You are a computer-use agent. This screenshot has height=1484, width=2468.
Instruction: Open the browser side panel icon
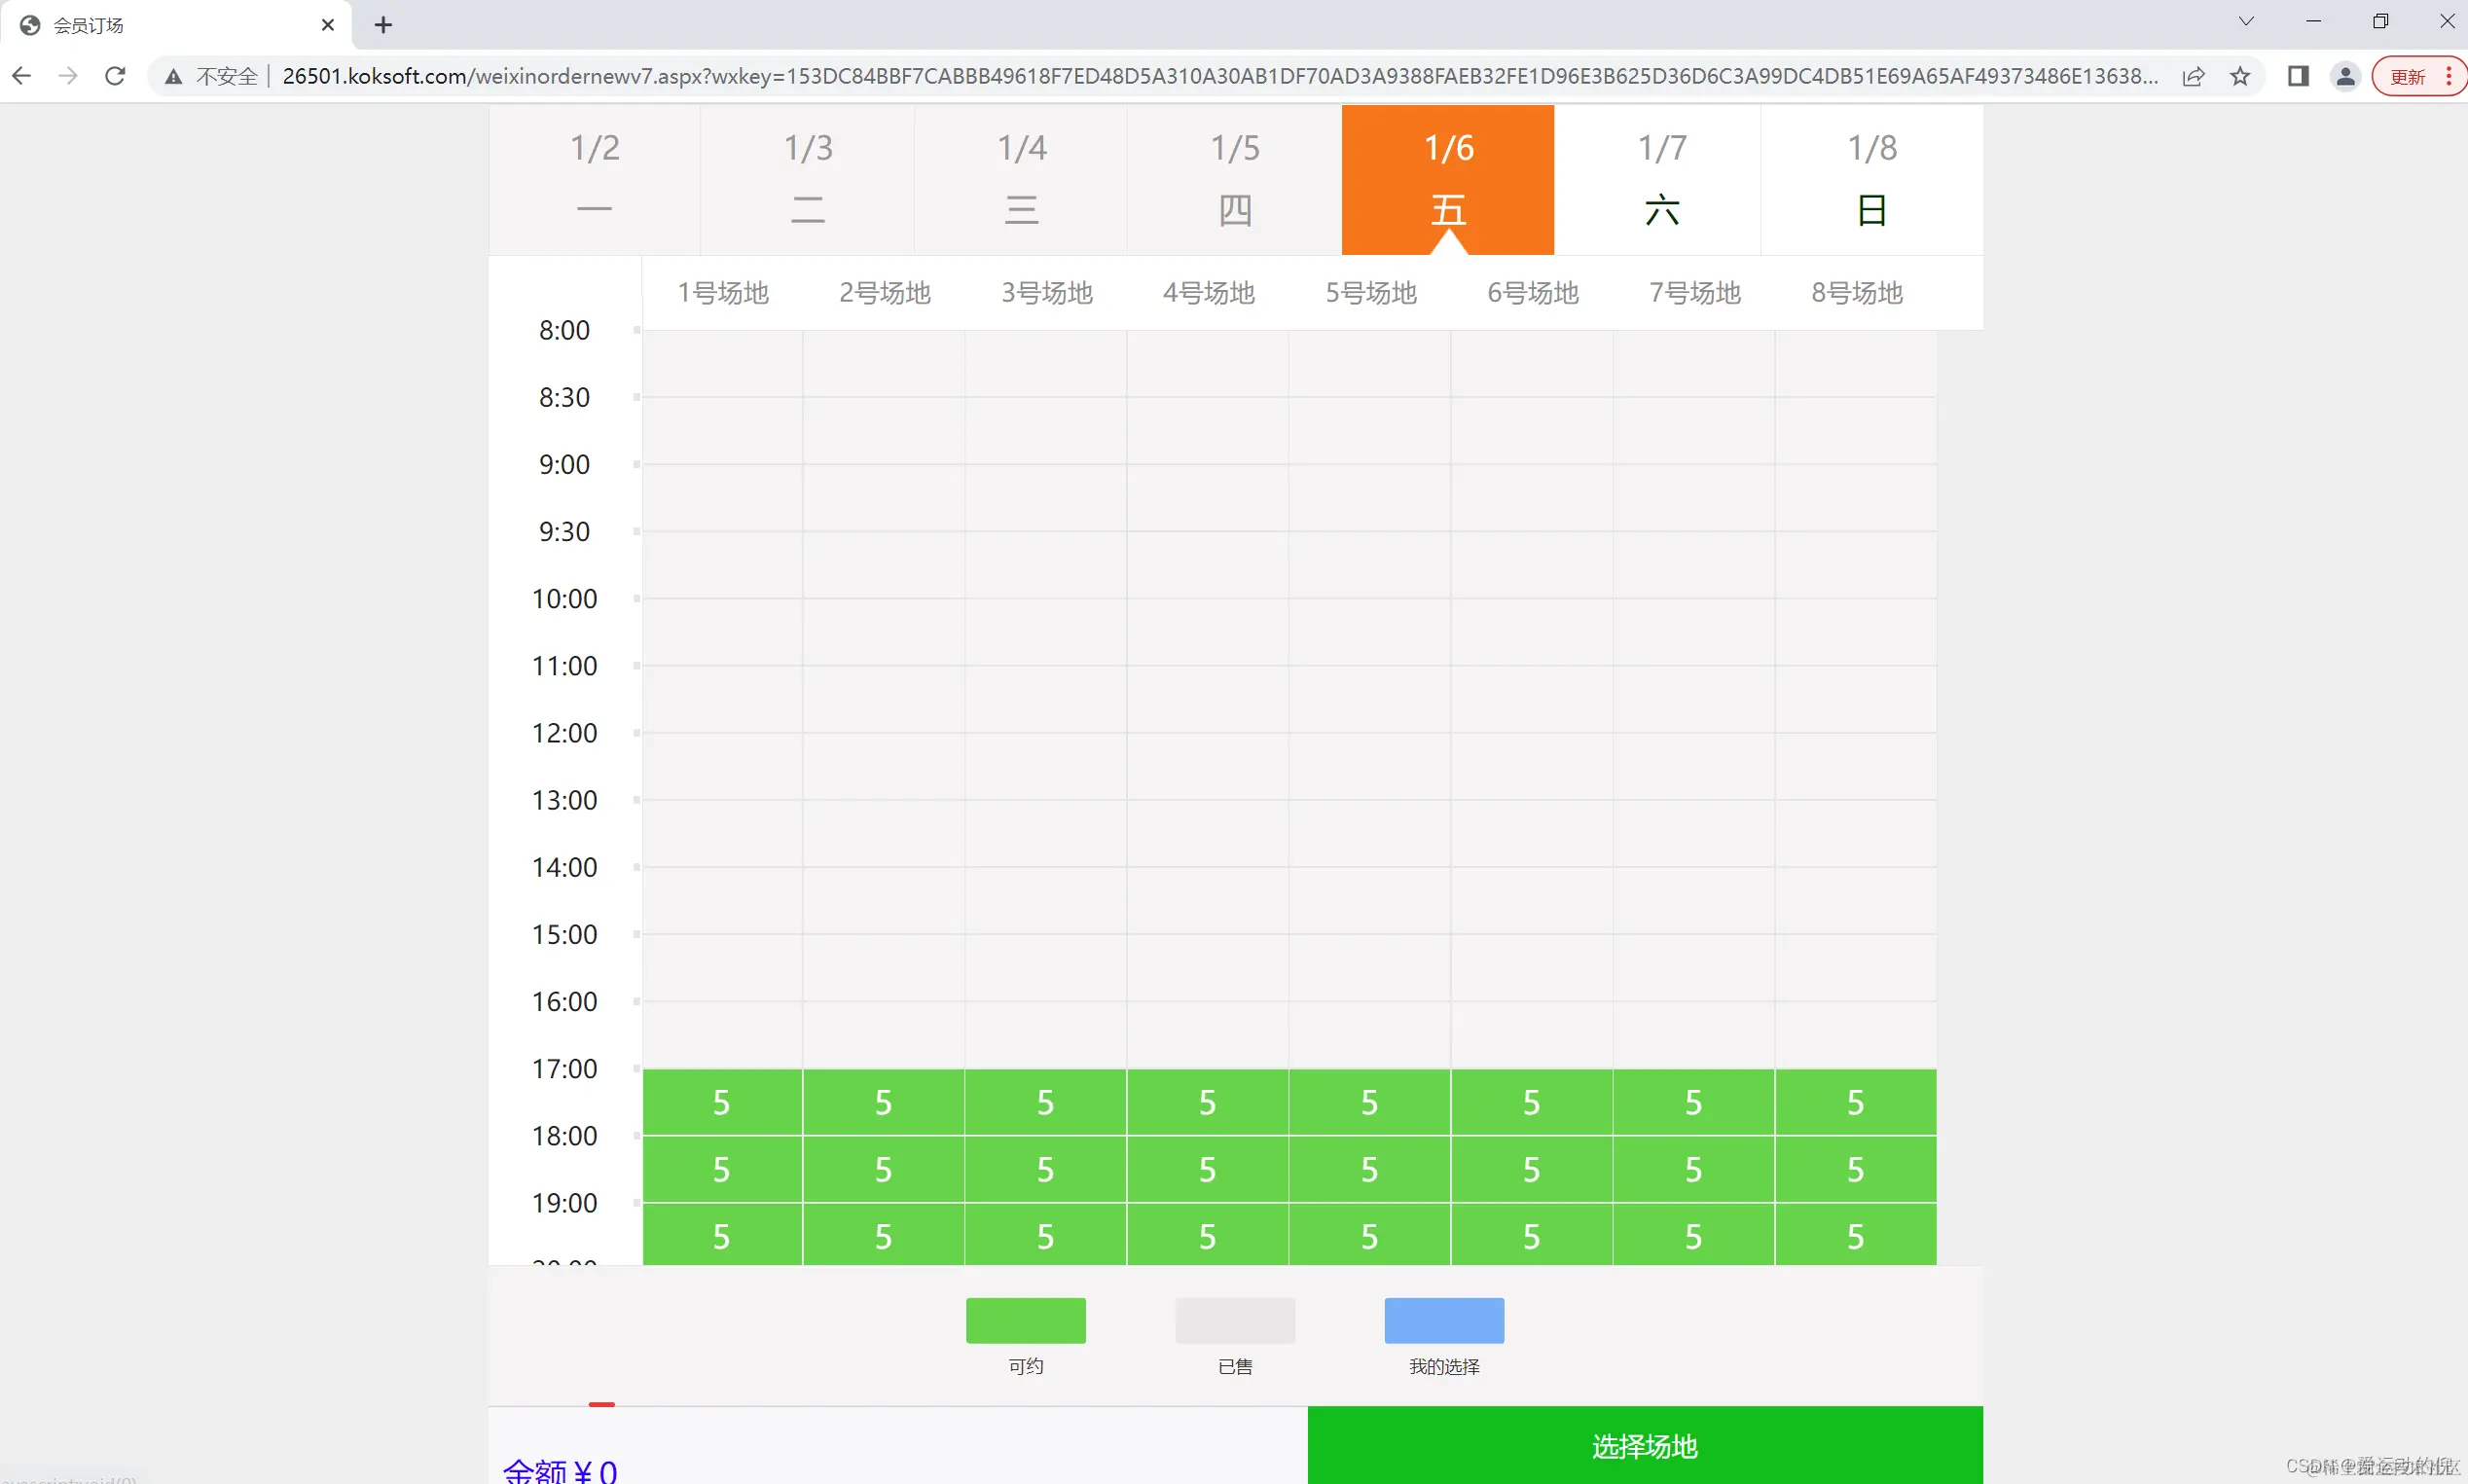coord(2298,76)
